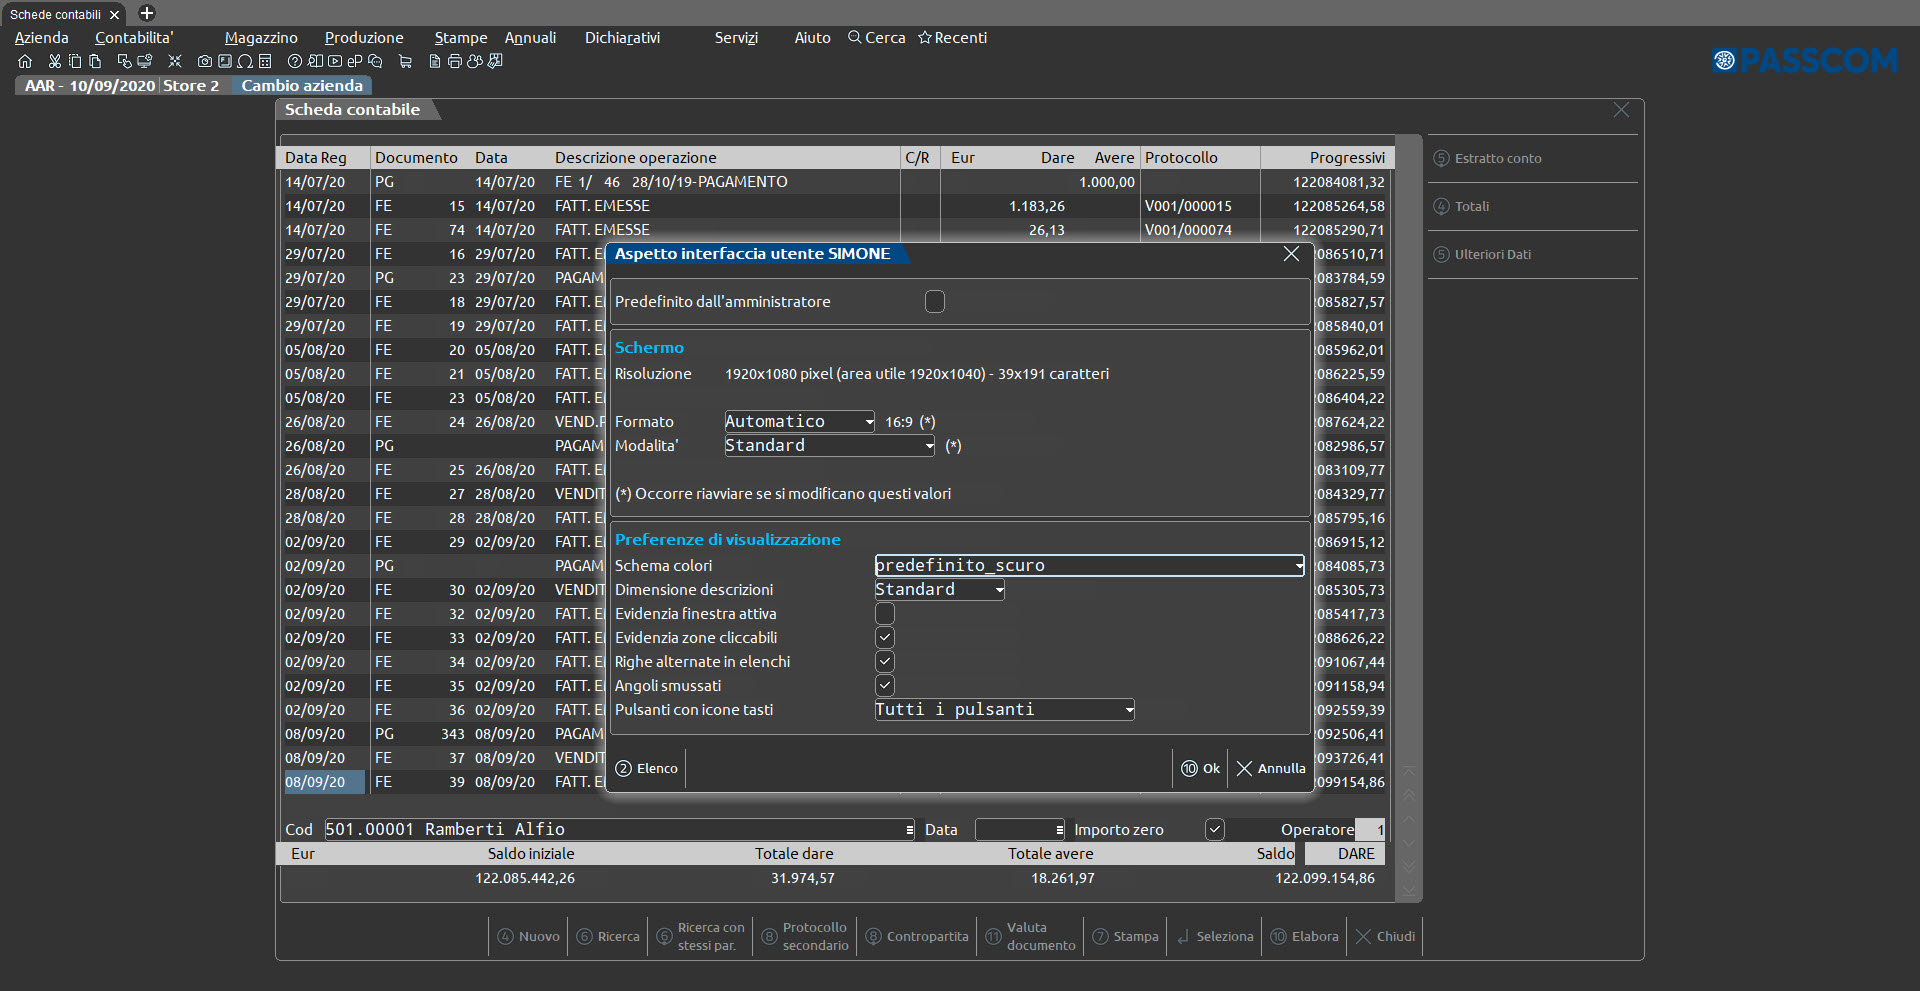Image resolution: width=1920 pixels, height=991 pixels.
Task: Open the Magazzino menu
Action: [261, 38]
